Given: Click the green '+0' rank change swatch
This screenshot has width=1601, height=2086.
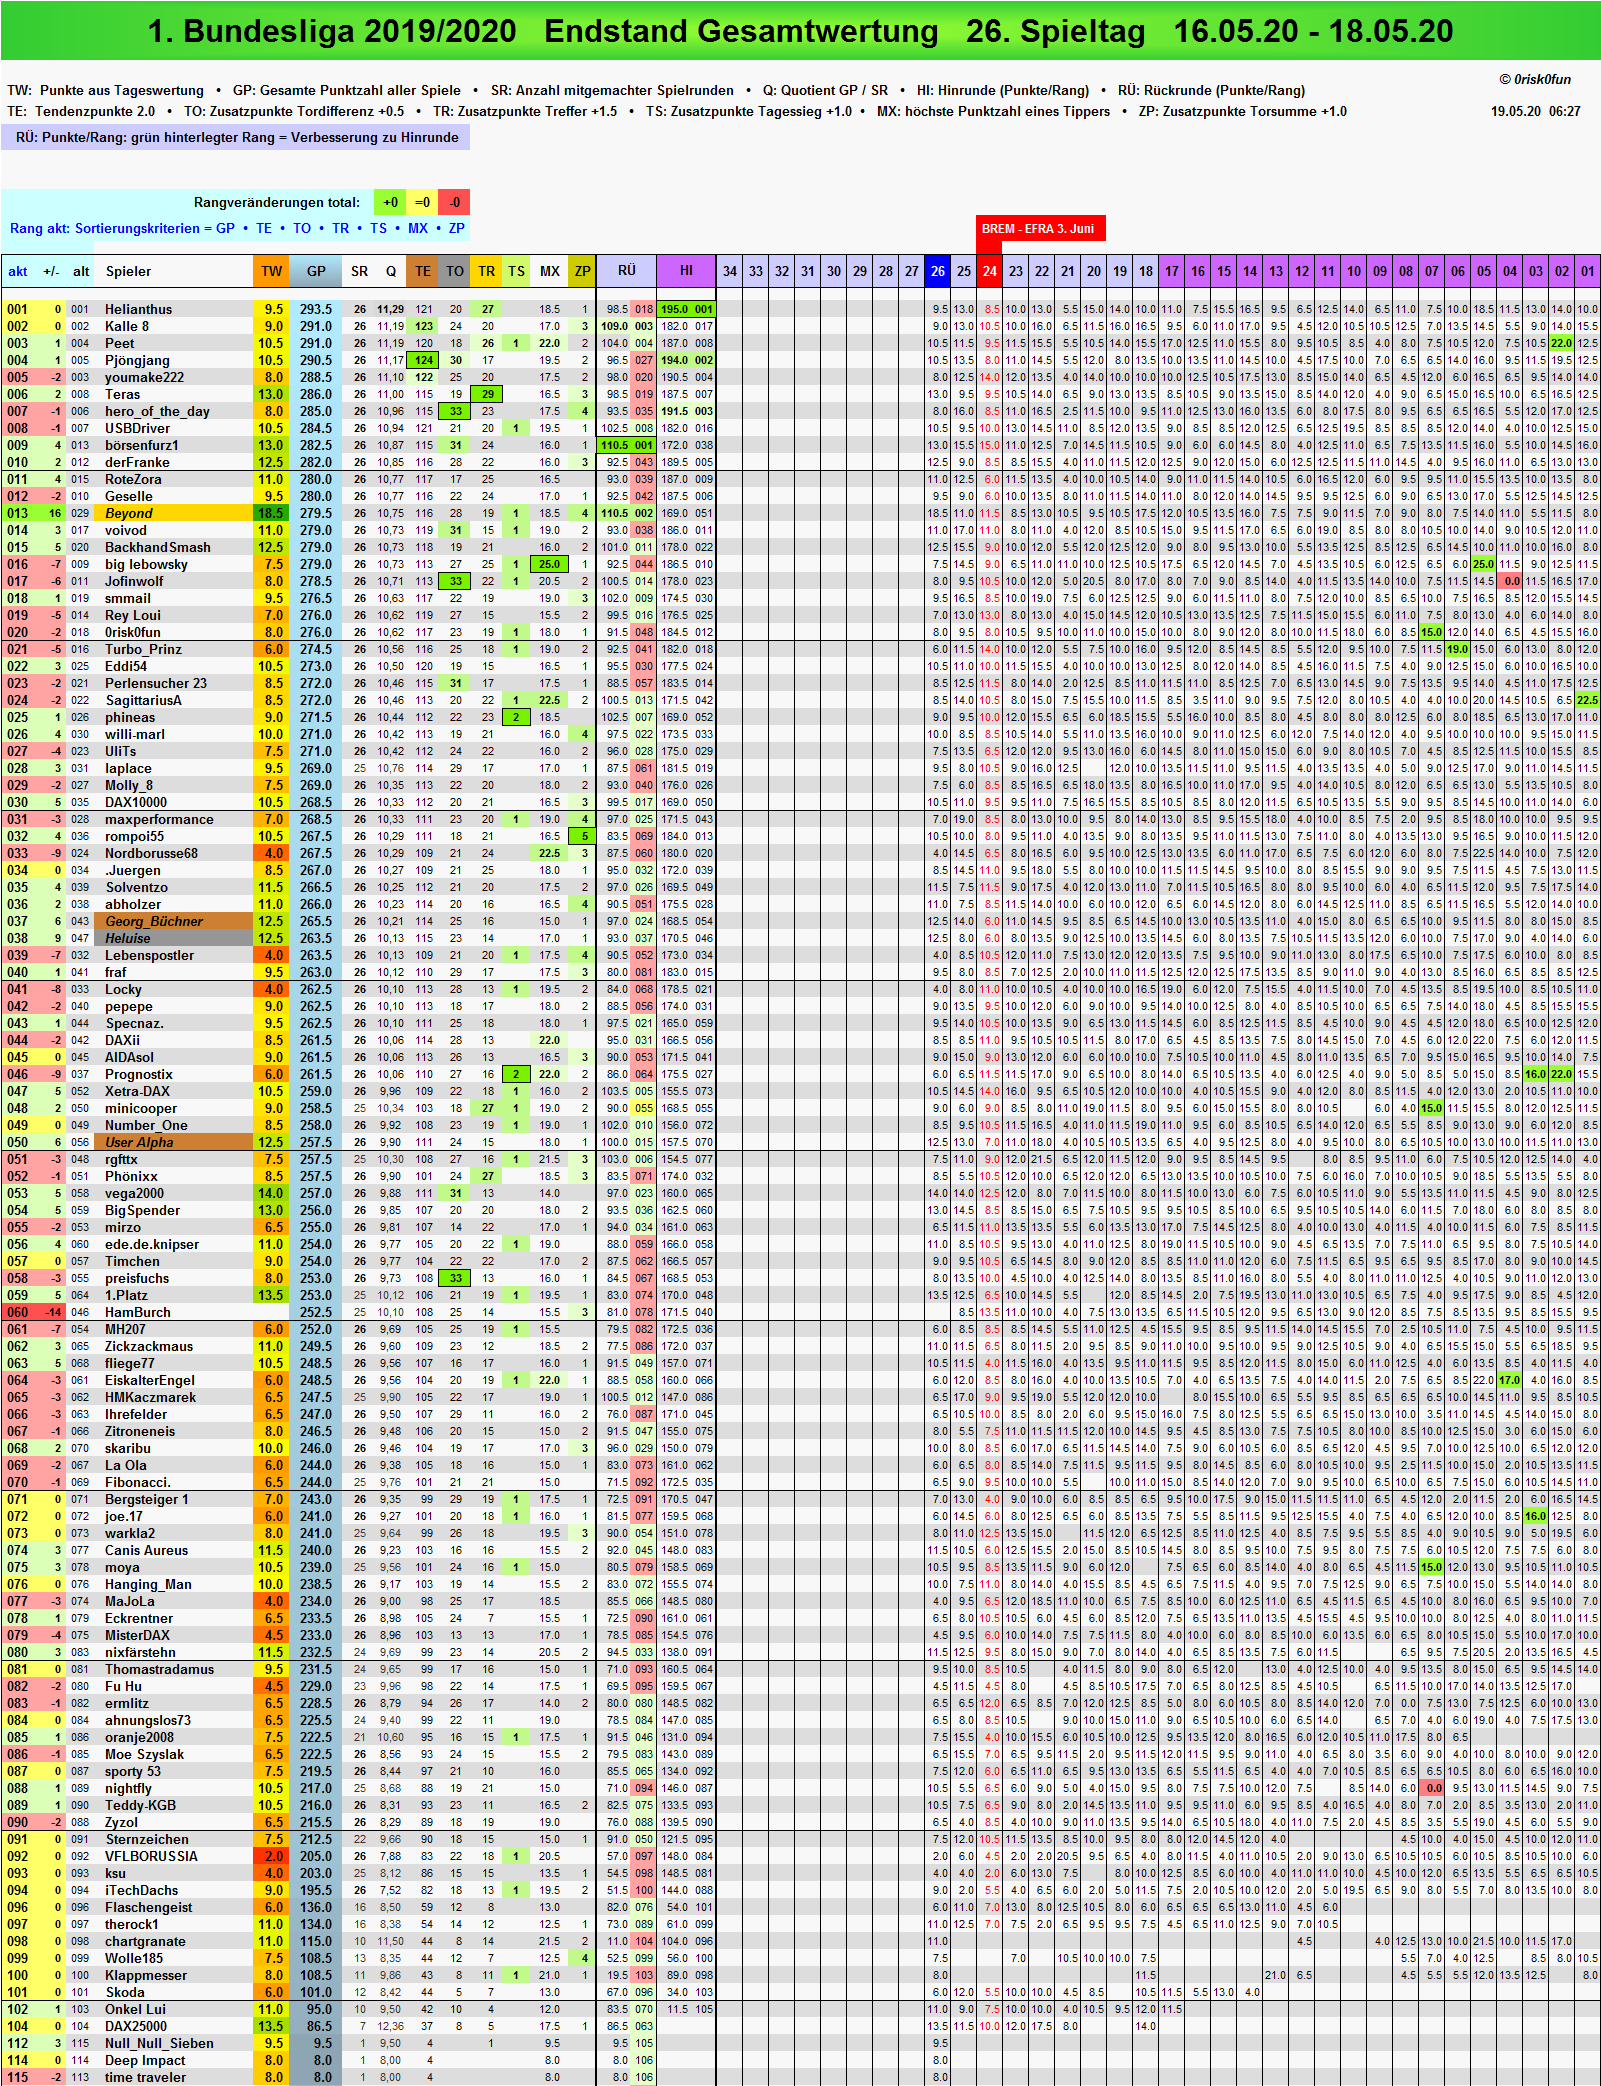Looking at the screenshot, I should pos(390,202).
